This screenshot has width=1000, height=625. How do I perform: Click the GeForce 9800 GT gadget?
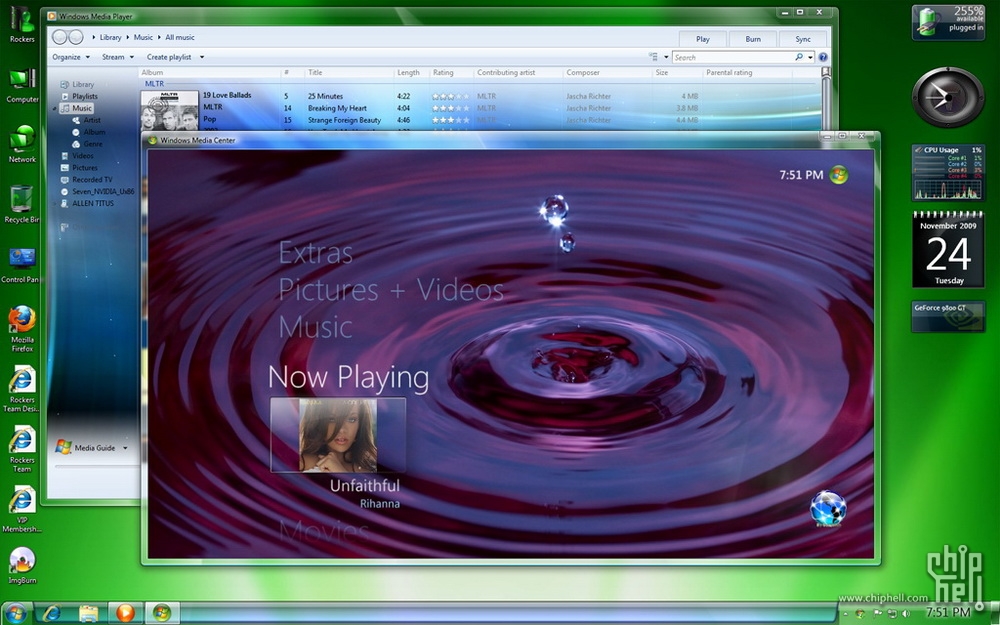(948, 317)
